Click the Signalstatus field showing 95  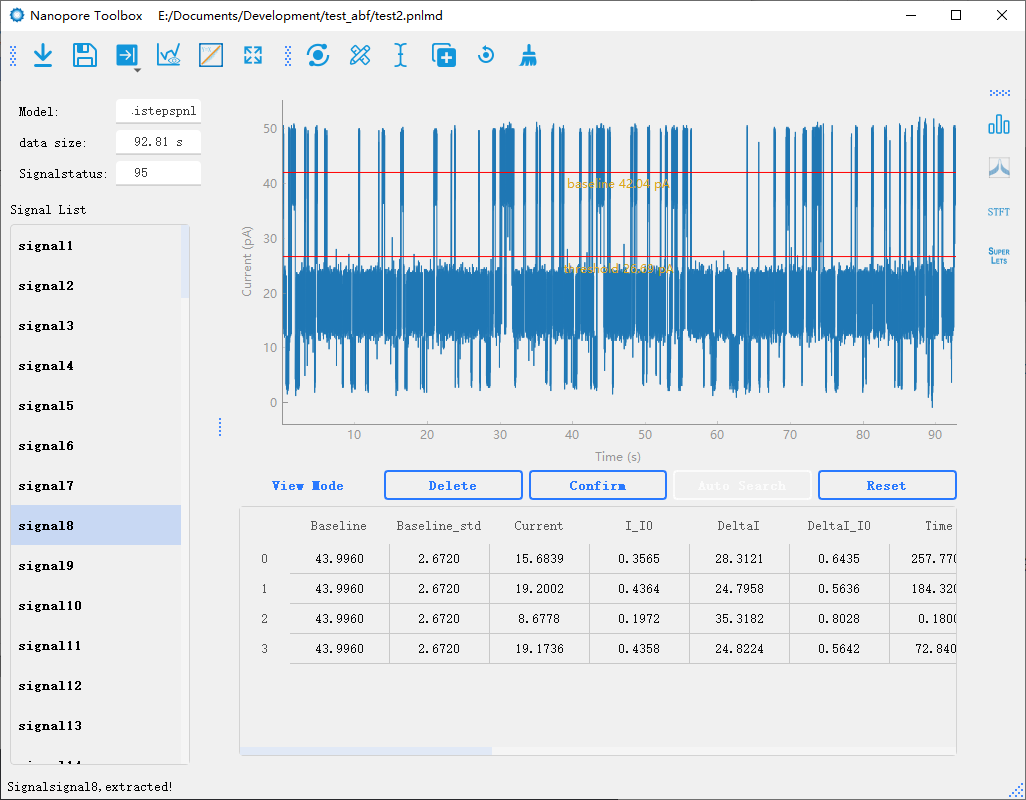[158, 173]
